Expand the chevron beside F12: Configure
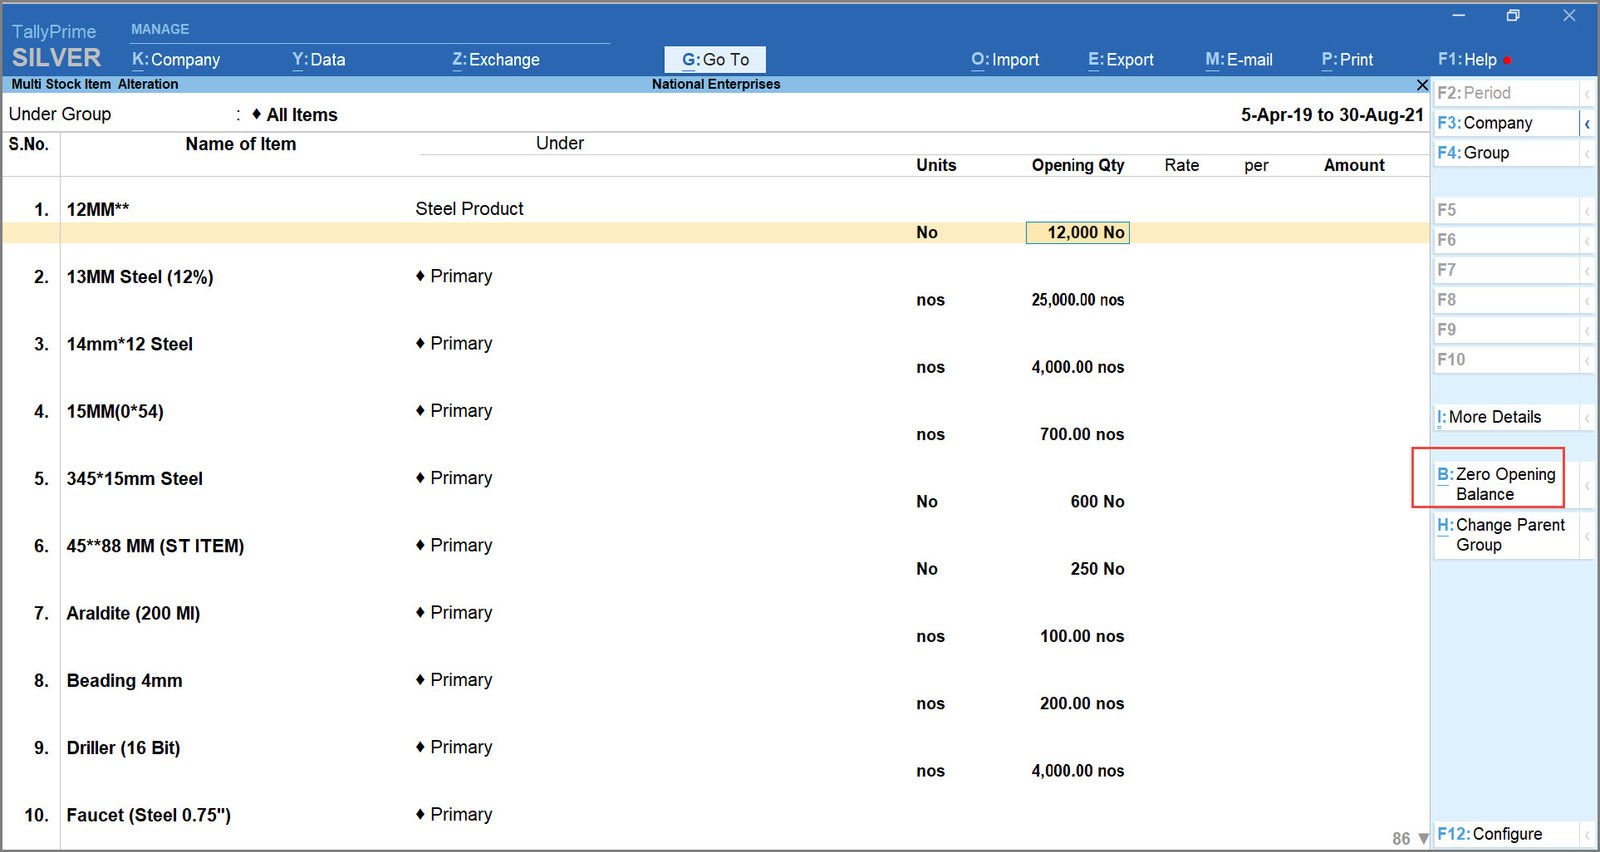This screenshot has width=1600, height=852. point(1587,834)
